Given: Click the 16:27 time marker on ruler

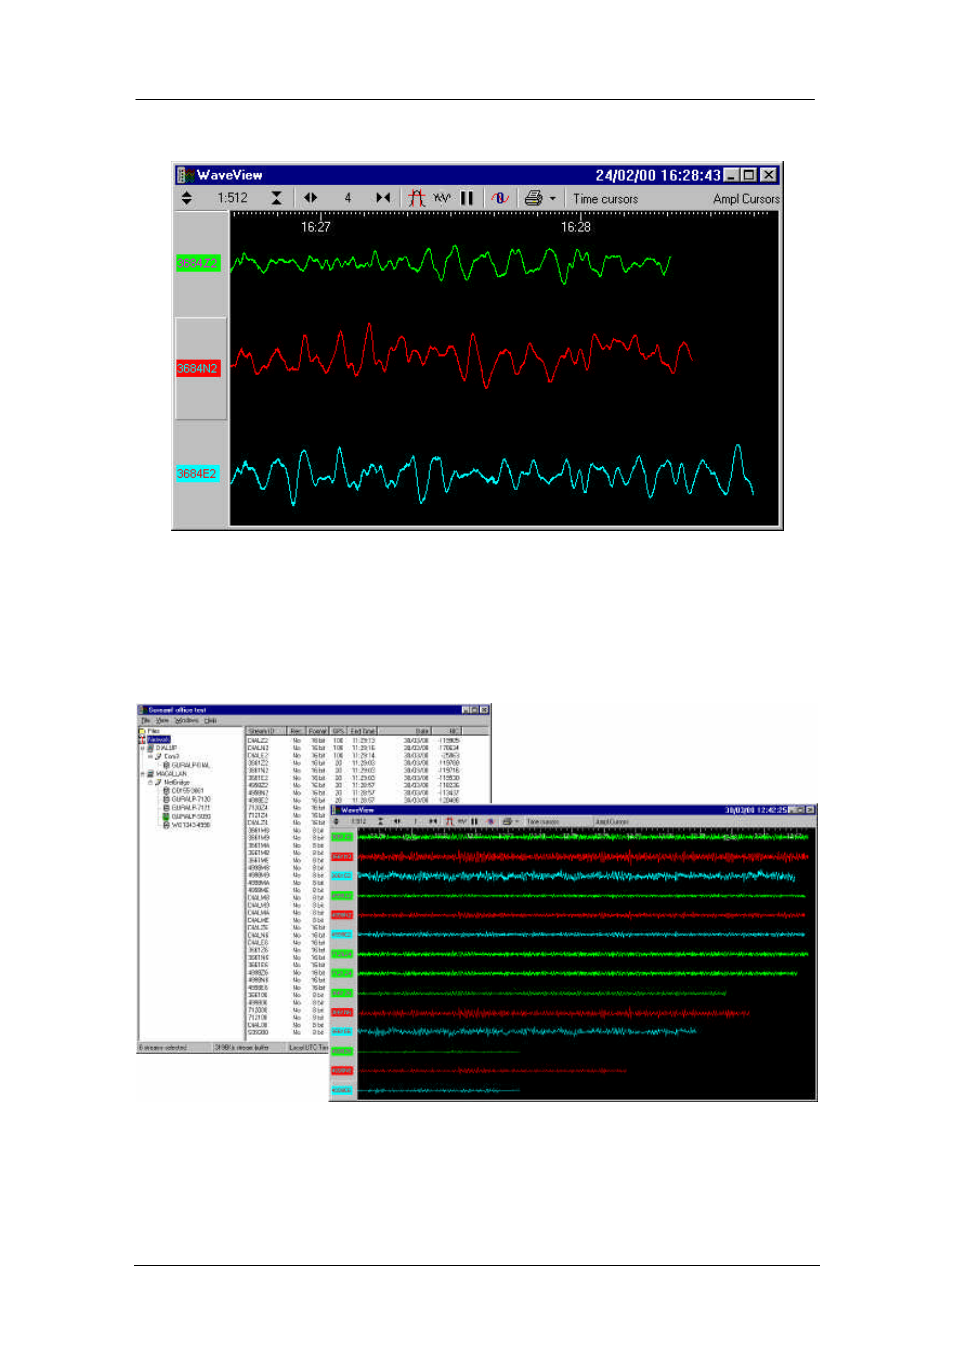Looking at the screenshot, I should 316,227.
